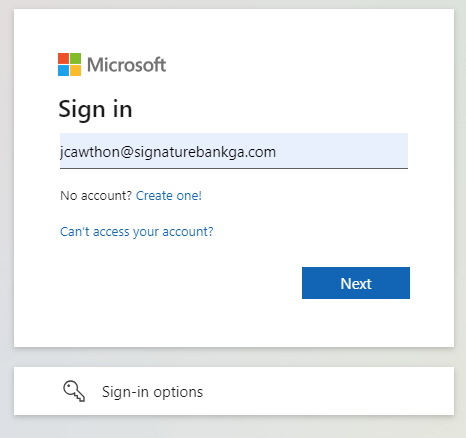The height and width of the screenshot is (438, 466).
Task: Focus the email address input field
Action: (x=234, y=151)
